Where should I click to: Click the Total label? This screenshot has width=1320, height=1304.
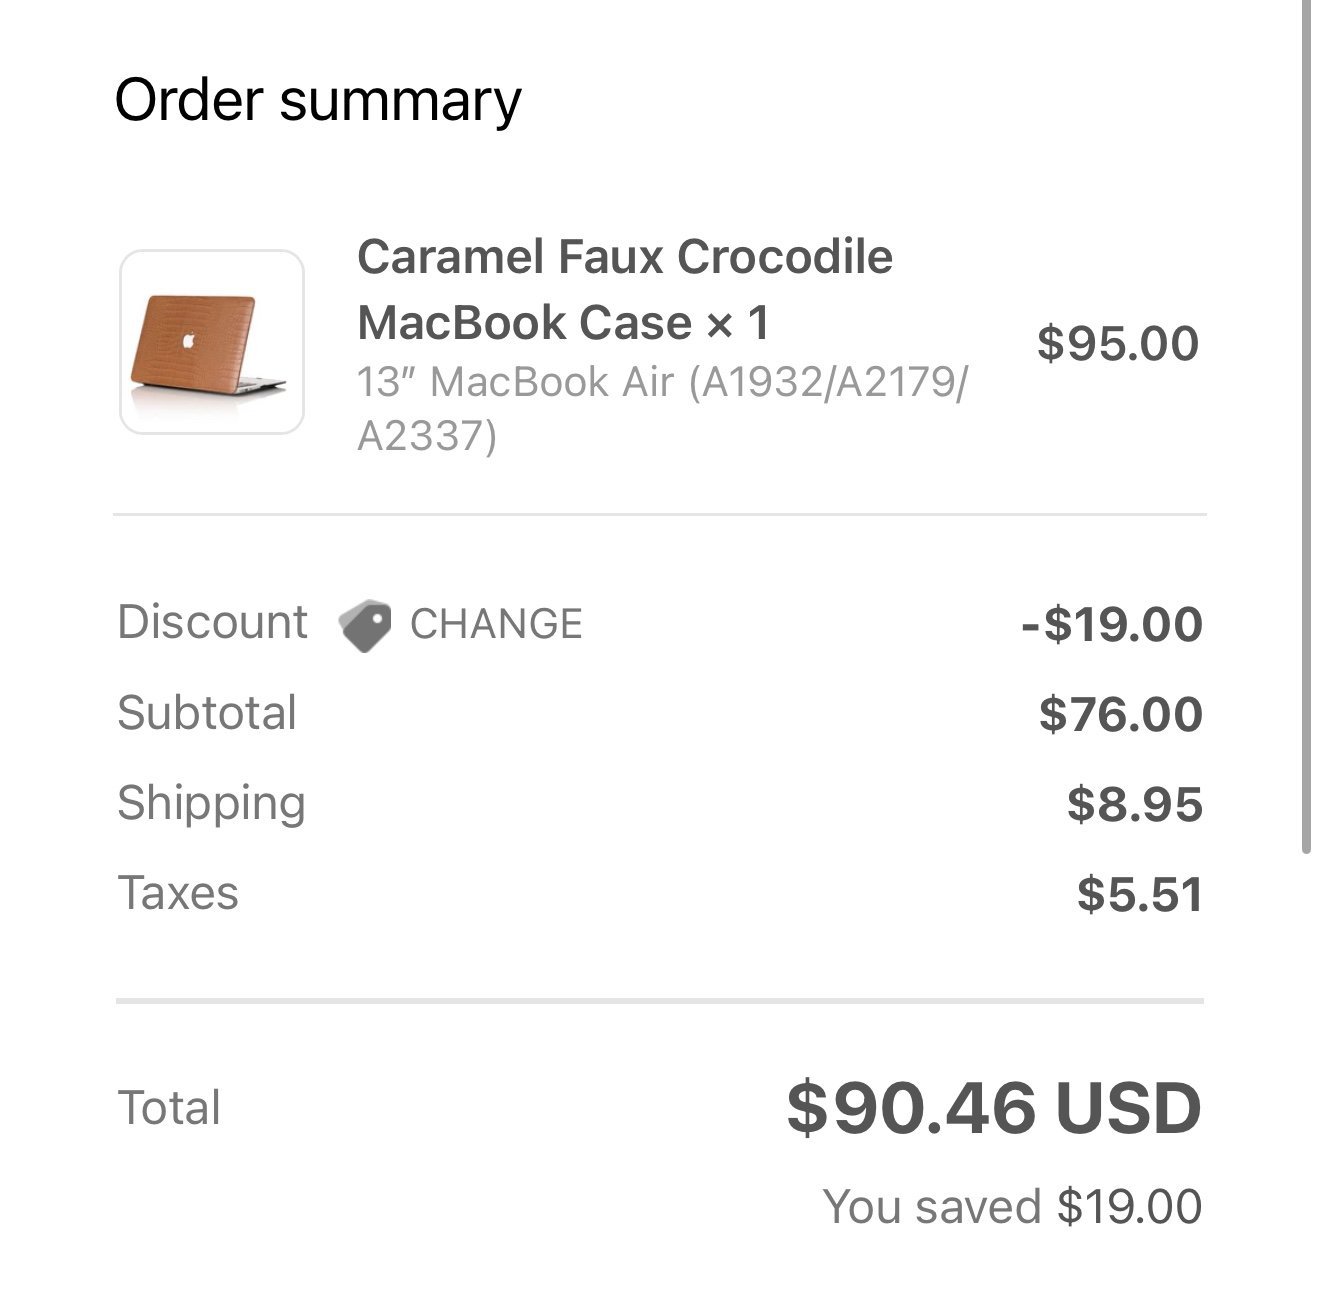169,1108
